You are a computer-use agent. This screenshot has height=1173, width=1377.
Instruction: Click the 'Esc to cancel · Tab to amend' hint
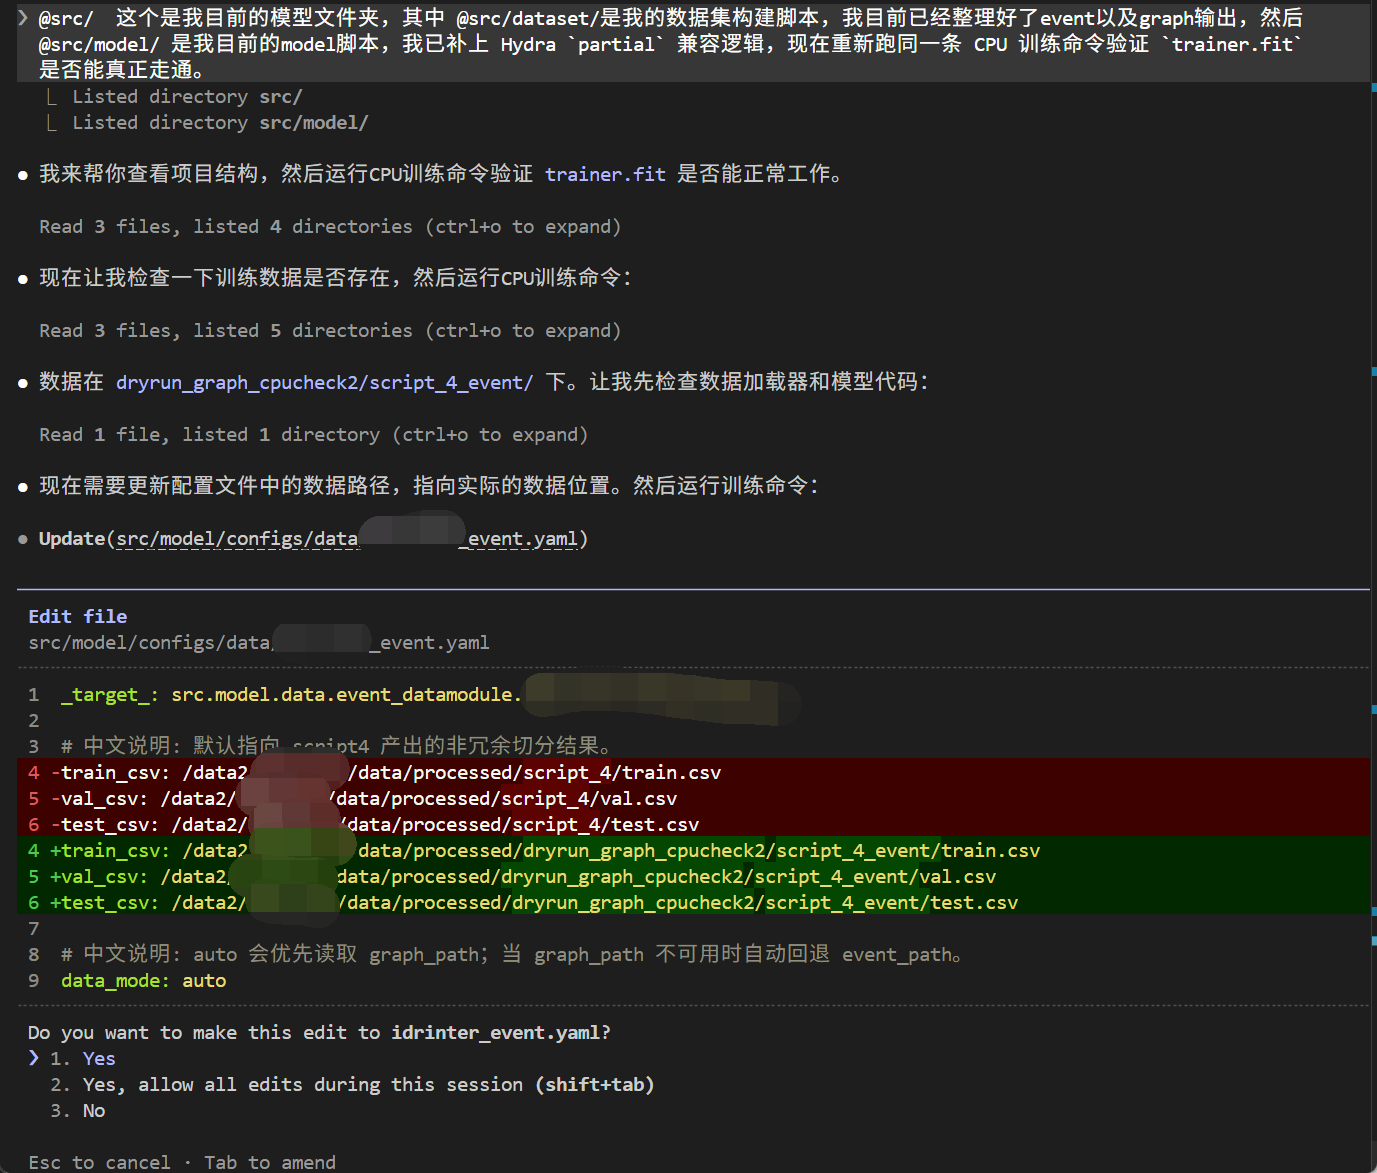point(182,1162)
